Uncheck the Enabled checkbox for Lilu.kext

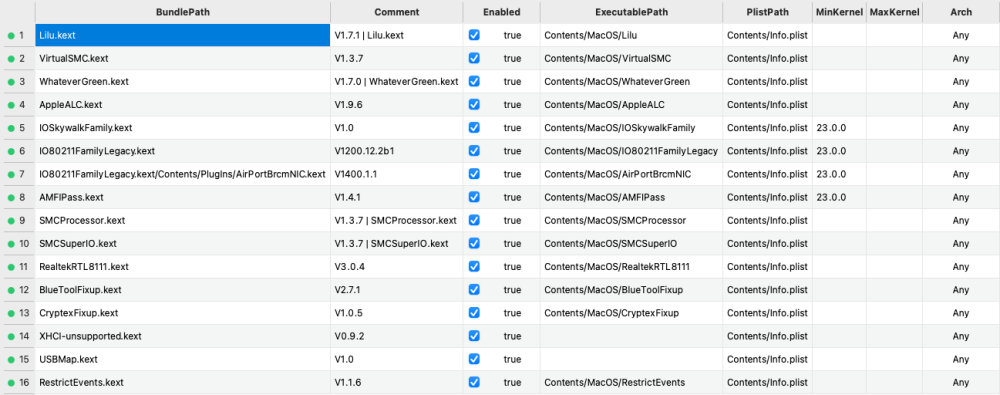coord(474,35)
